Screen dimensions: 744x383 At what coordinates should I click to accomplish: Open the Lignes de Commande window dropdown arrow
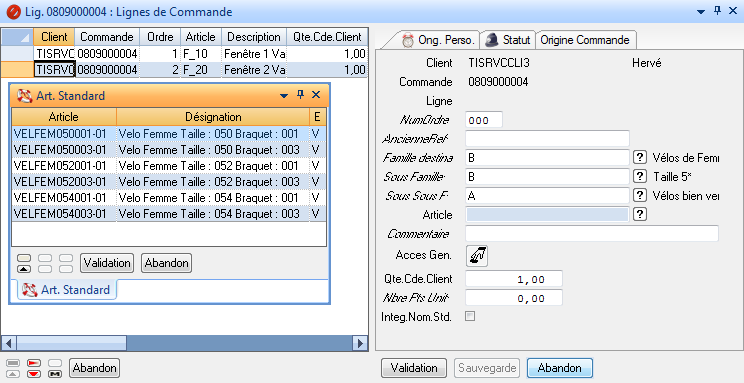(x=701, y=12)
